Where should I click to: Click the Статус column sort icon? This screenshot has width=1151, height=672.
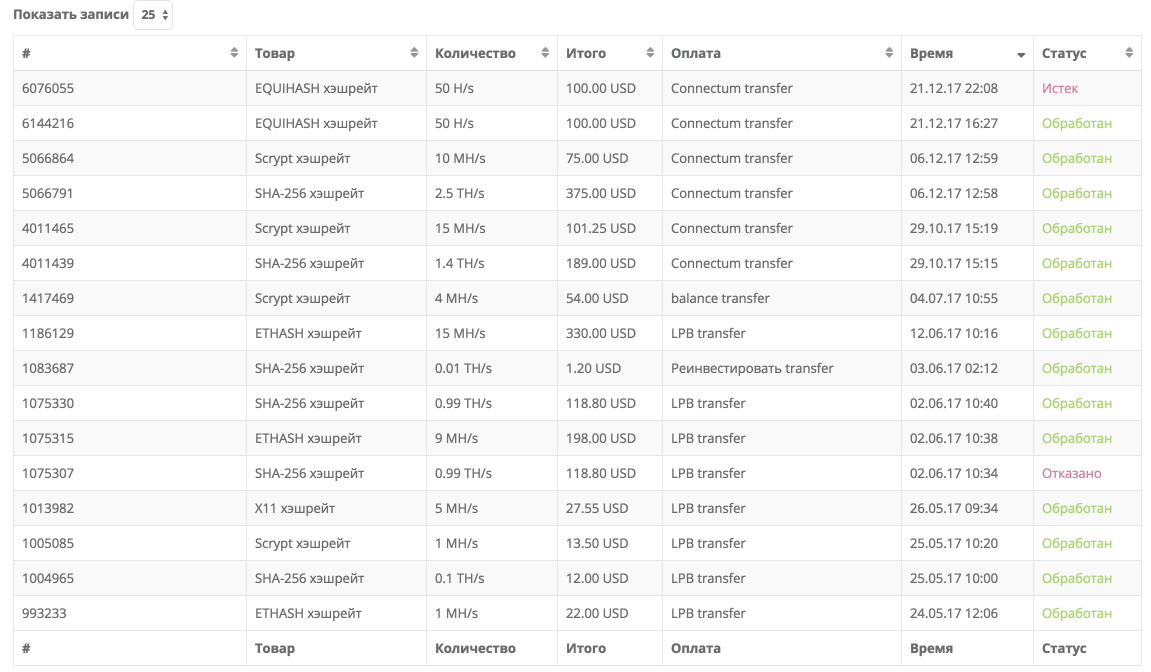(x=1129, y=53)
